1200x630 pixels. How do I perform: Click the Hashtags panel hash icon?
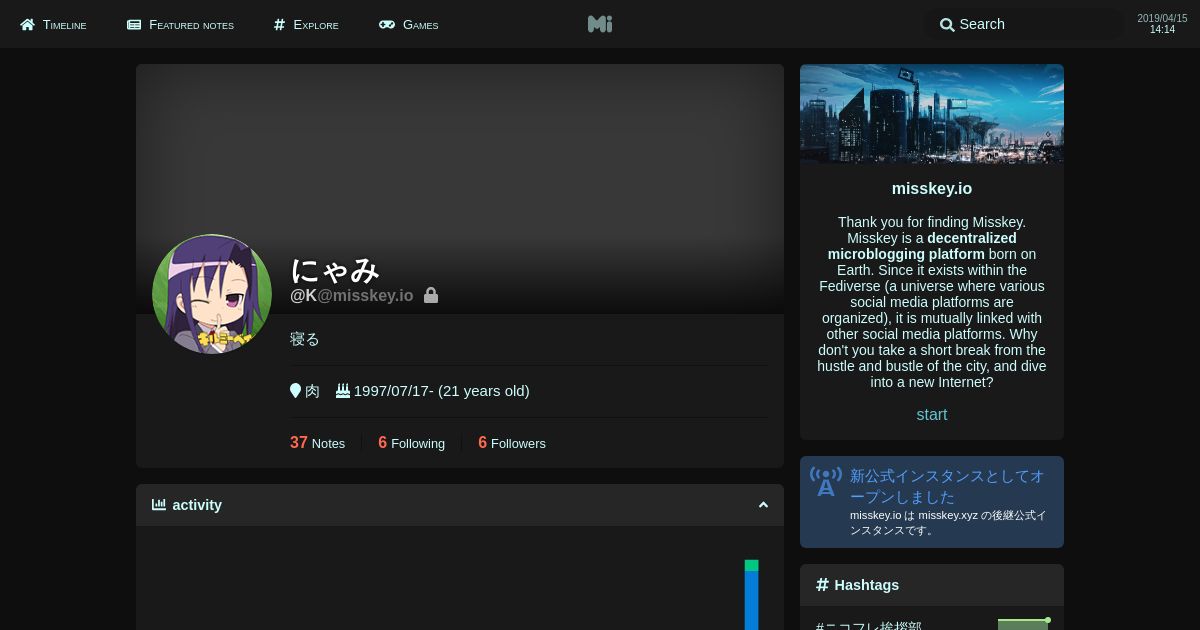pos(823,585)
